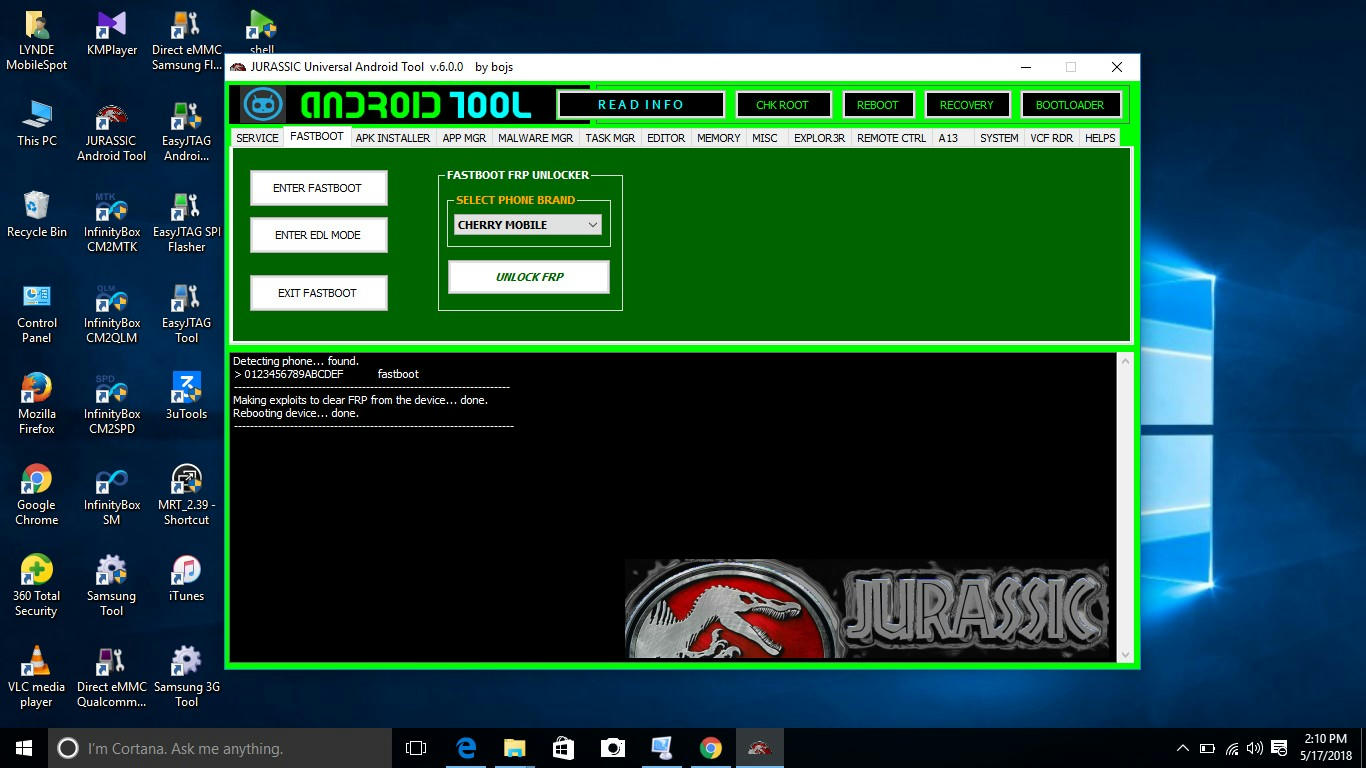1366x768 pixels.
Task: Open the MALWARE MGR tab
Action: point(535,138)
